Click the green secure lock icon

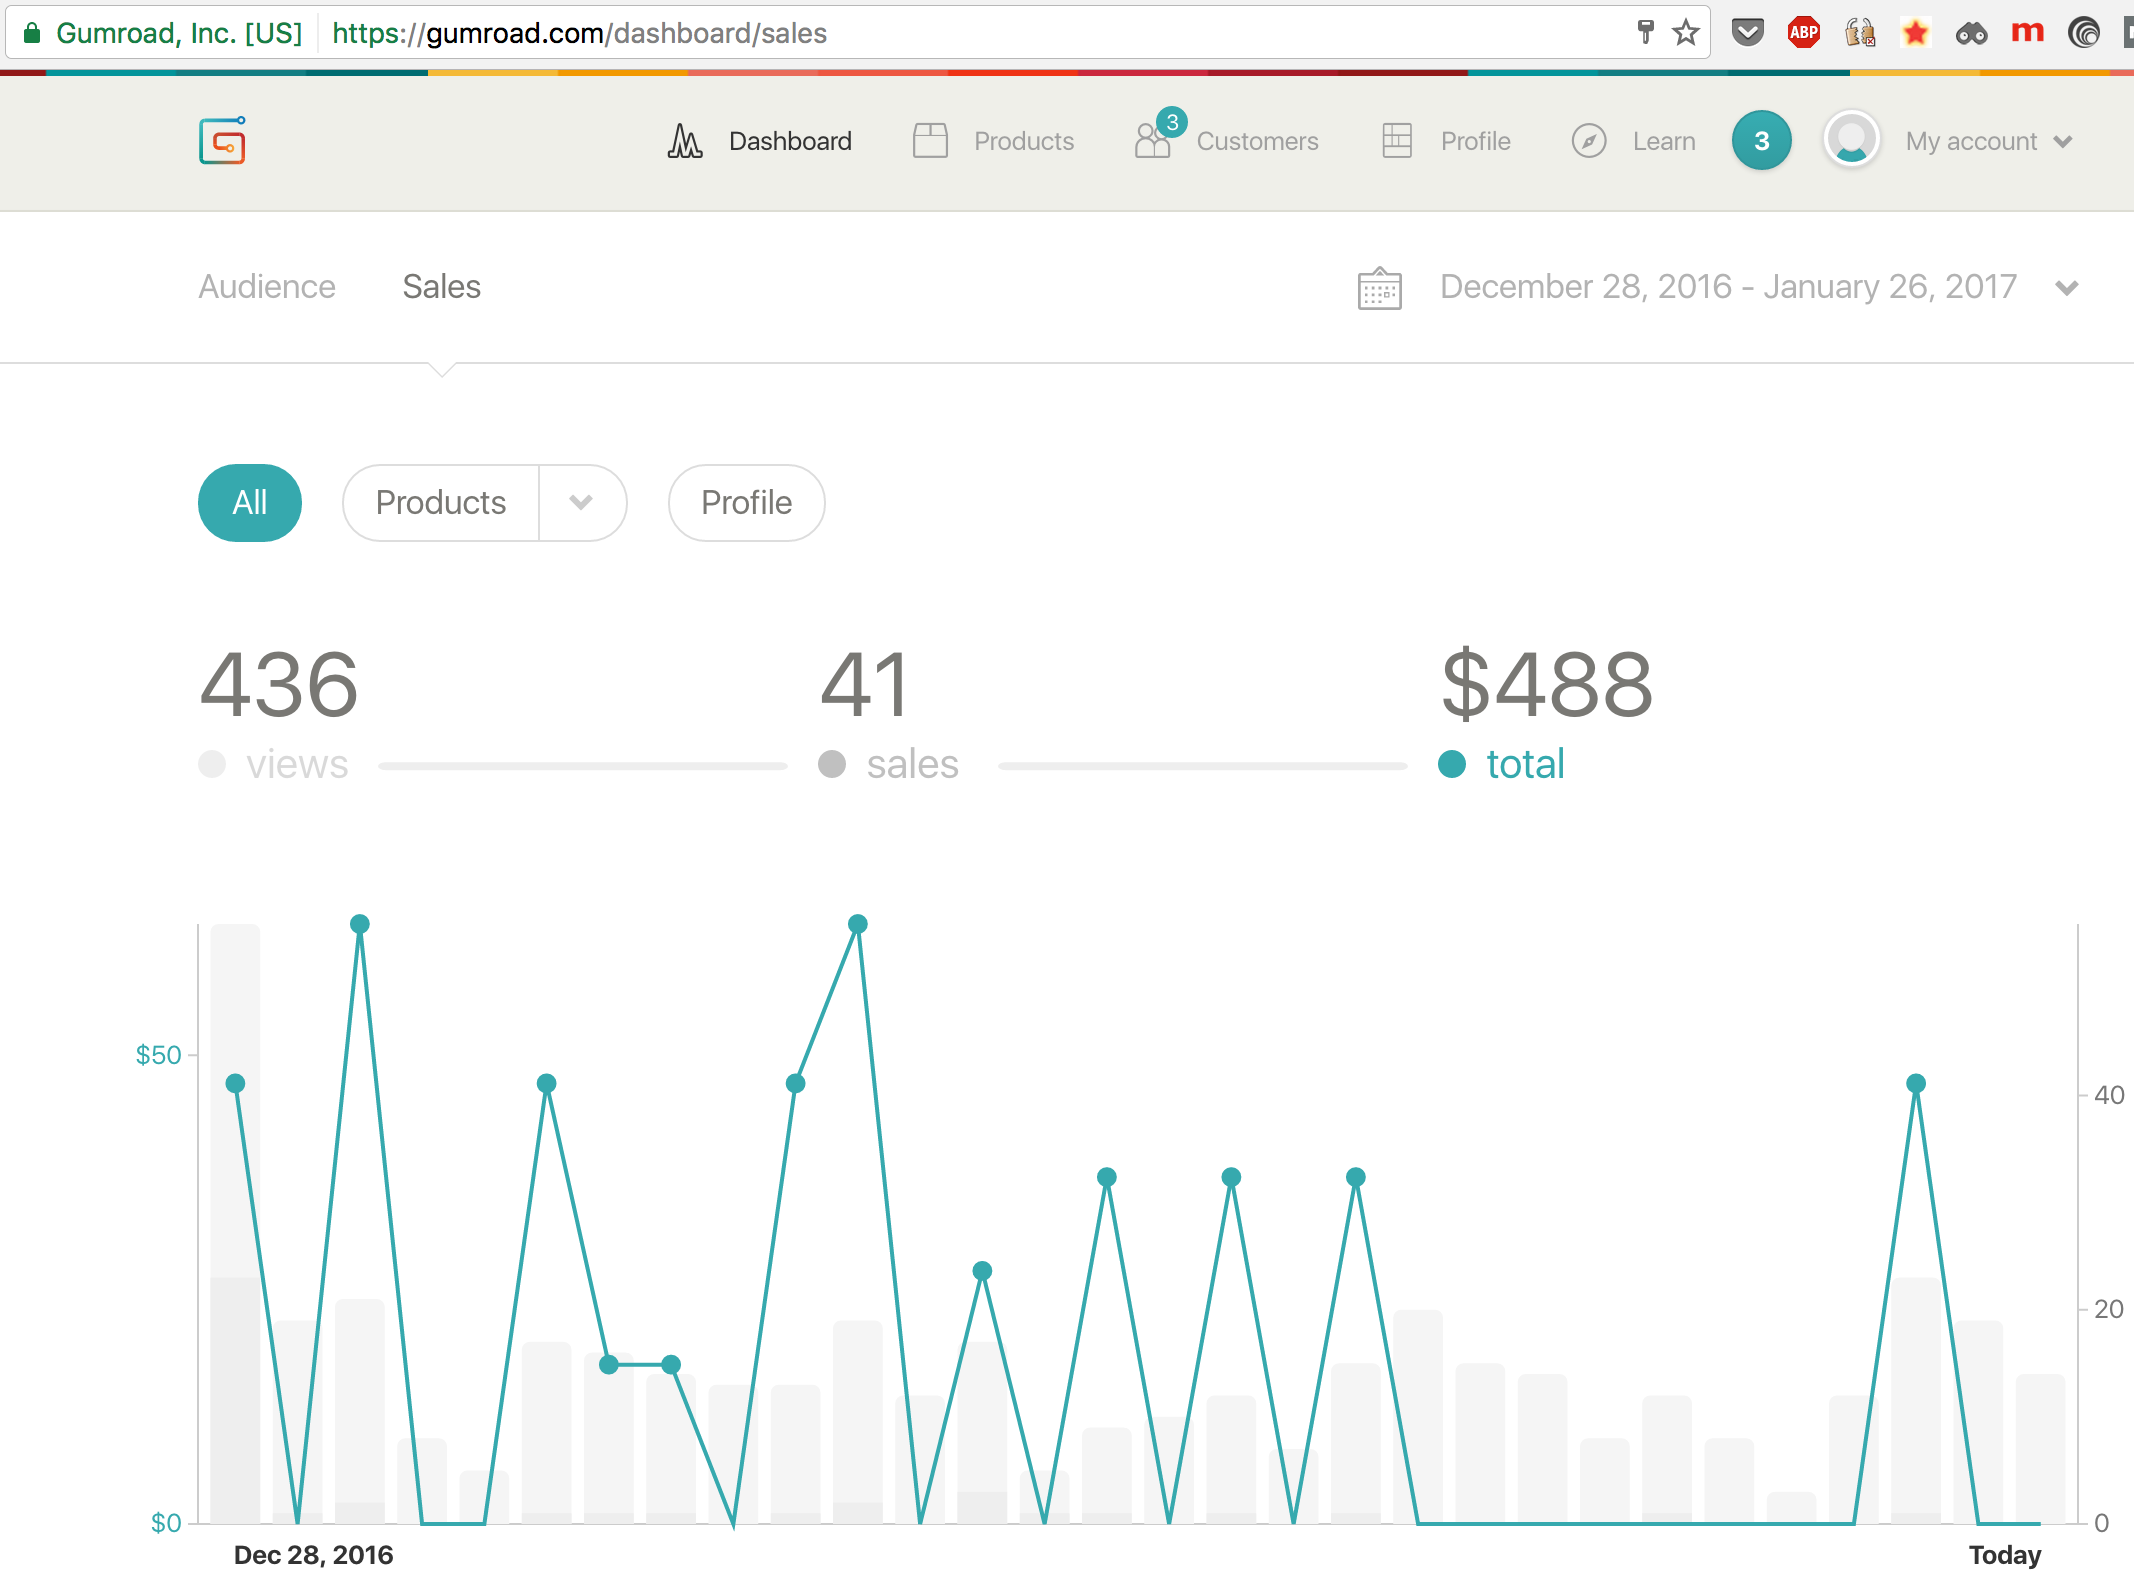pos(32,33)
